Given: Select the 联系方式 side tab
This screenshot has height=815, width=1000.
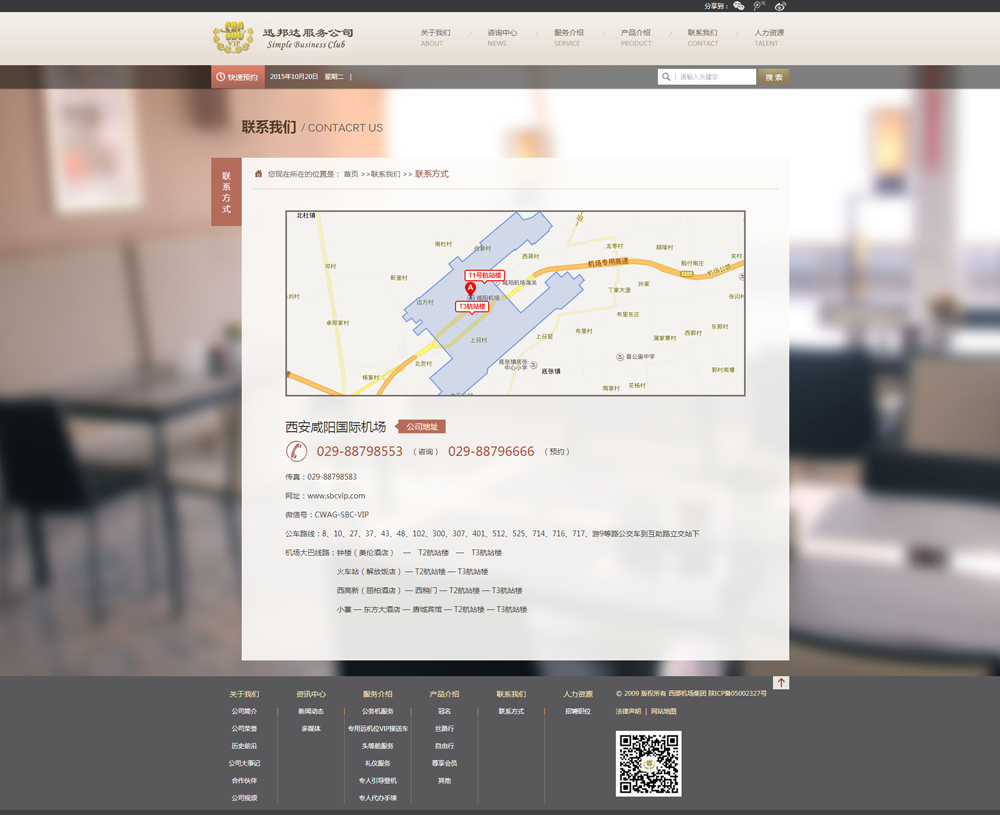Looking at the screenshot, I should (x=226, y=192).
